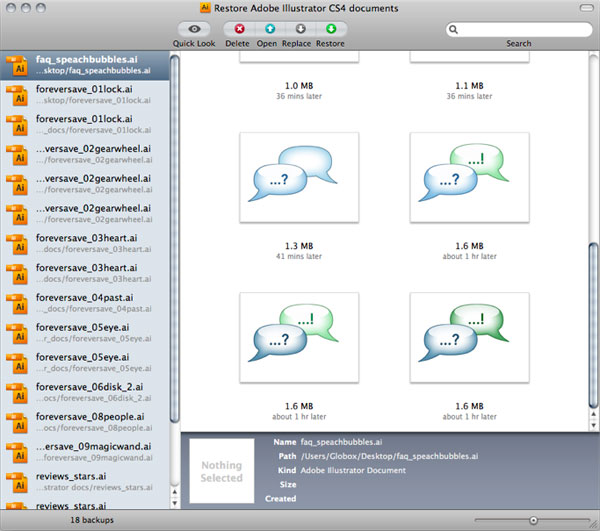Click the '1.0 MB' size label

pos(299,86)
